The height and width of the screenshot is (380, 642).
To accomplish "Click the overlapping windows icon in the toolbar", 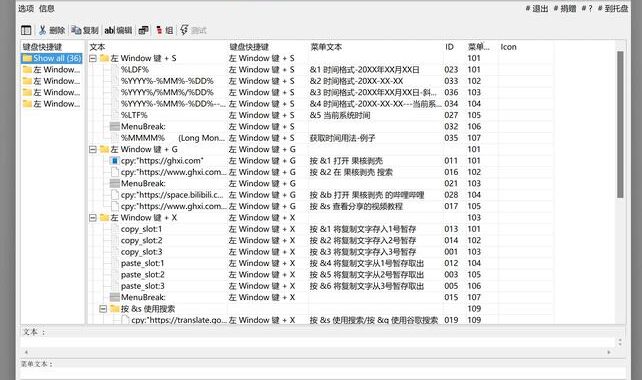I will (143, 30).
